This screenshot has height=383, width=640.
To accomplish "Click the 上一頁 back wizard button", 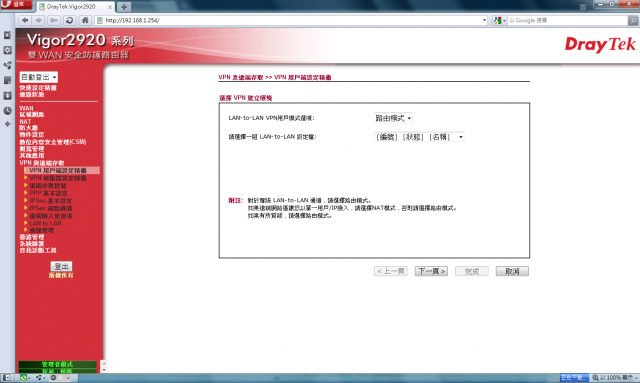I will (391, 271).
